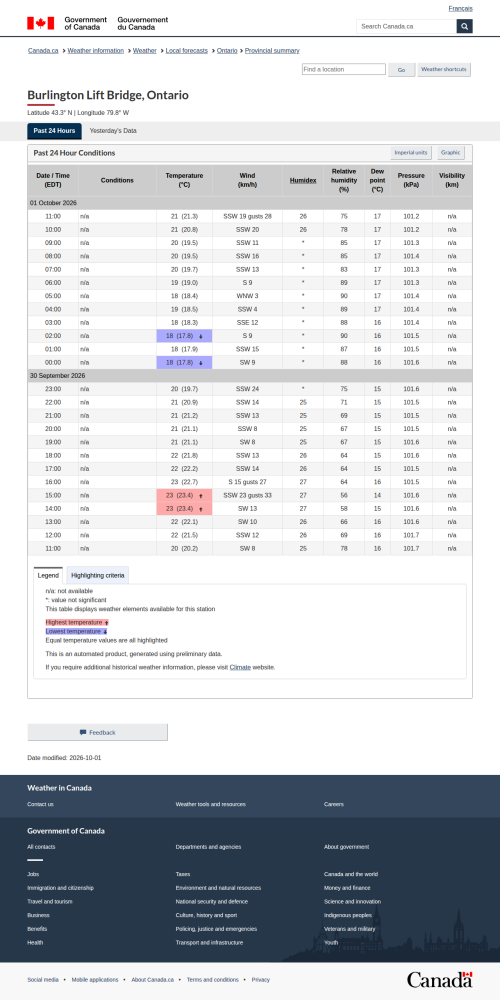Select the Past 24 Hours tab

[x=54, y=131]
